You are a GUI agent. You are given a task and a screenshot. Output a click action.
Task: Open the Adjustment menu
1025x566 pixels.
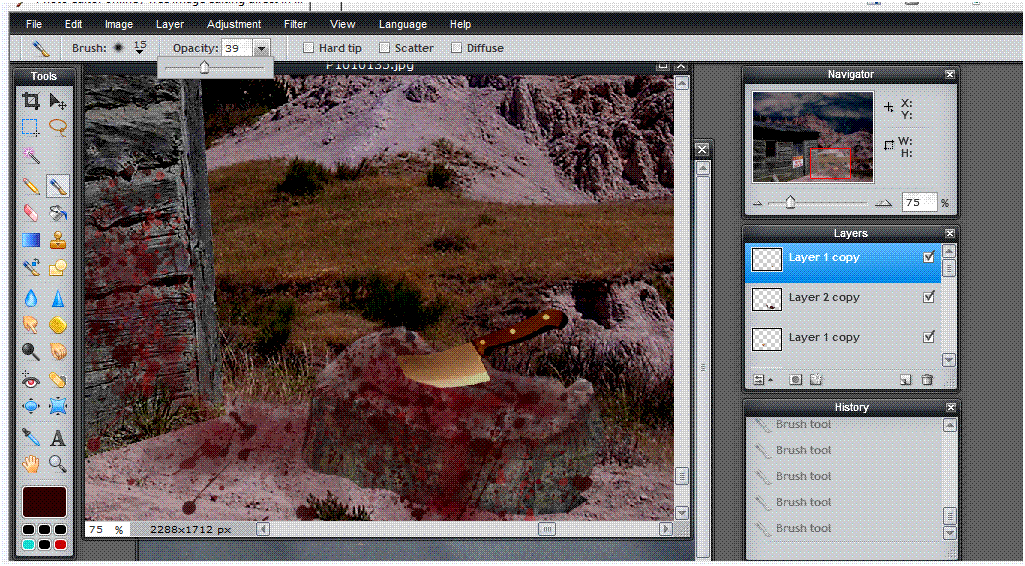[x=234, y=24]
